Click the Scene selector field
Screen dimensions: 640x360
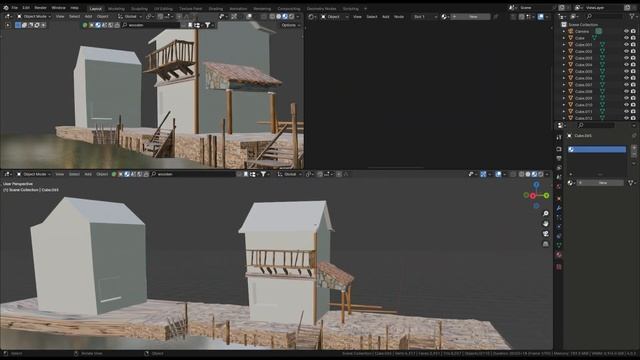[x=536, y=8]
